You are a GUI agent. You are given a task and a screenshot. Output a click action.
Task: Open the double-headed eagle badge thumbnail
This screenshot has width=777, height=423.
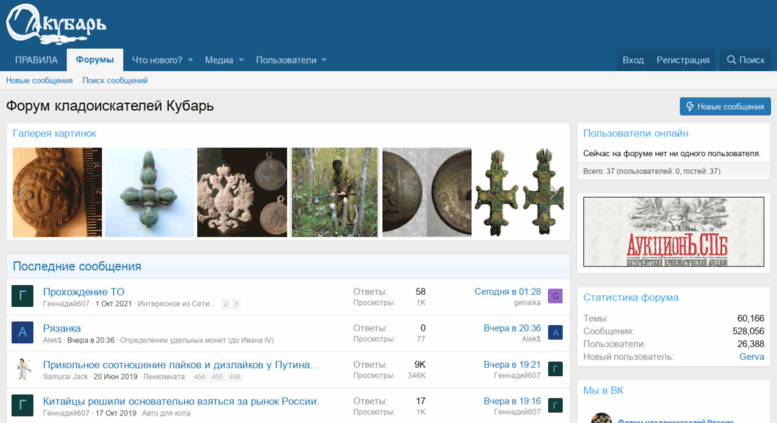(242, 192)
